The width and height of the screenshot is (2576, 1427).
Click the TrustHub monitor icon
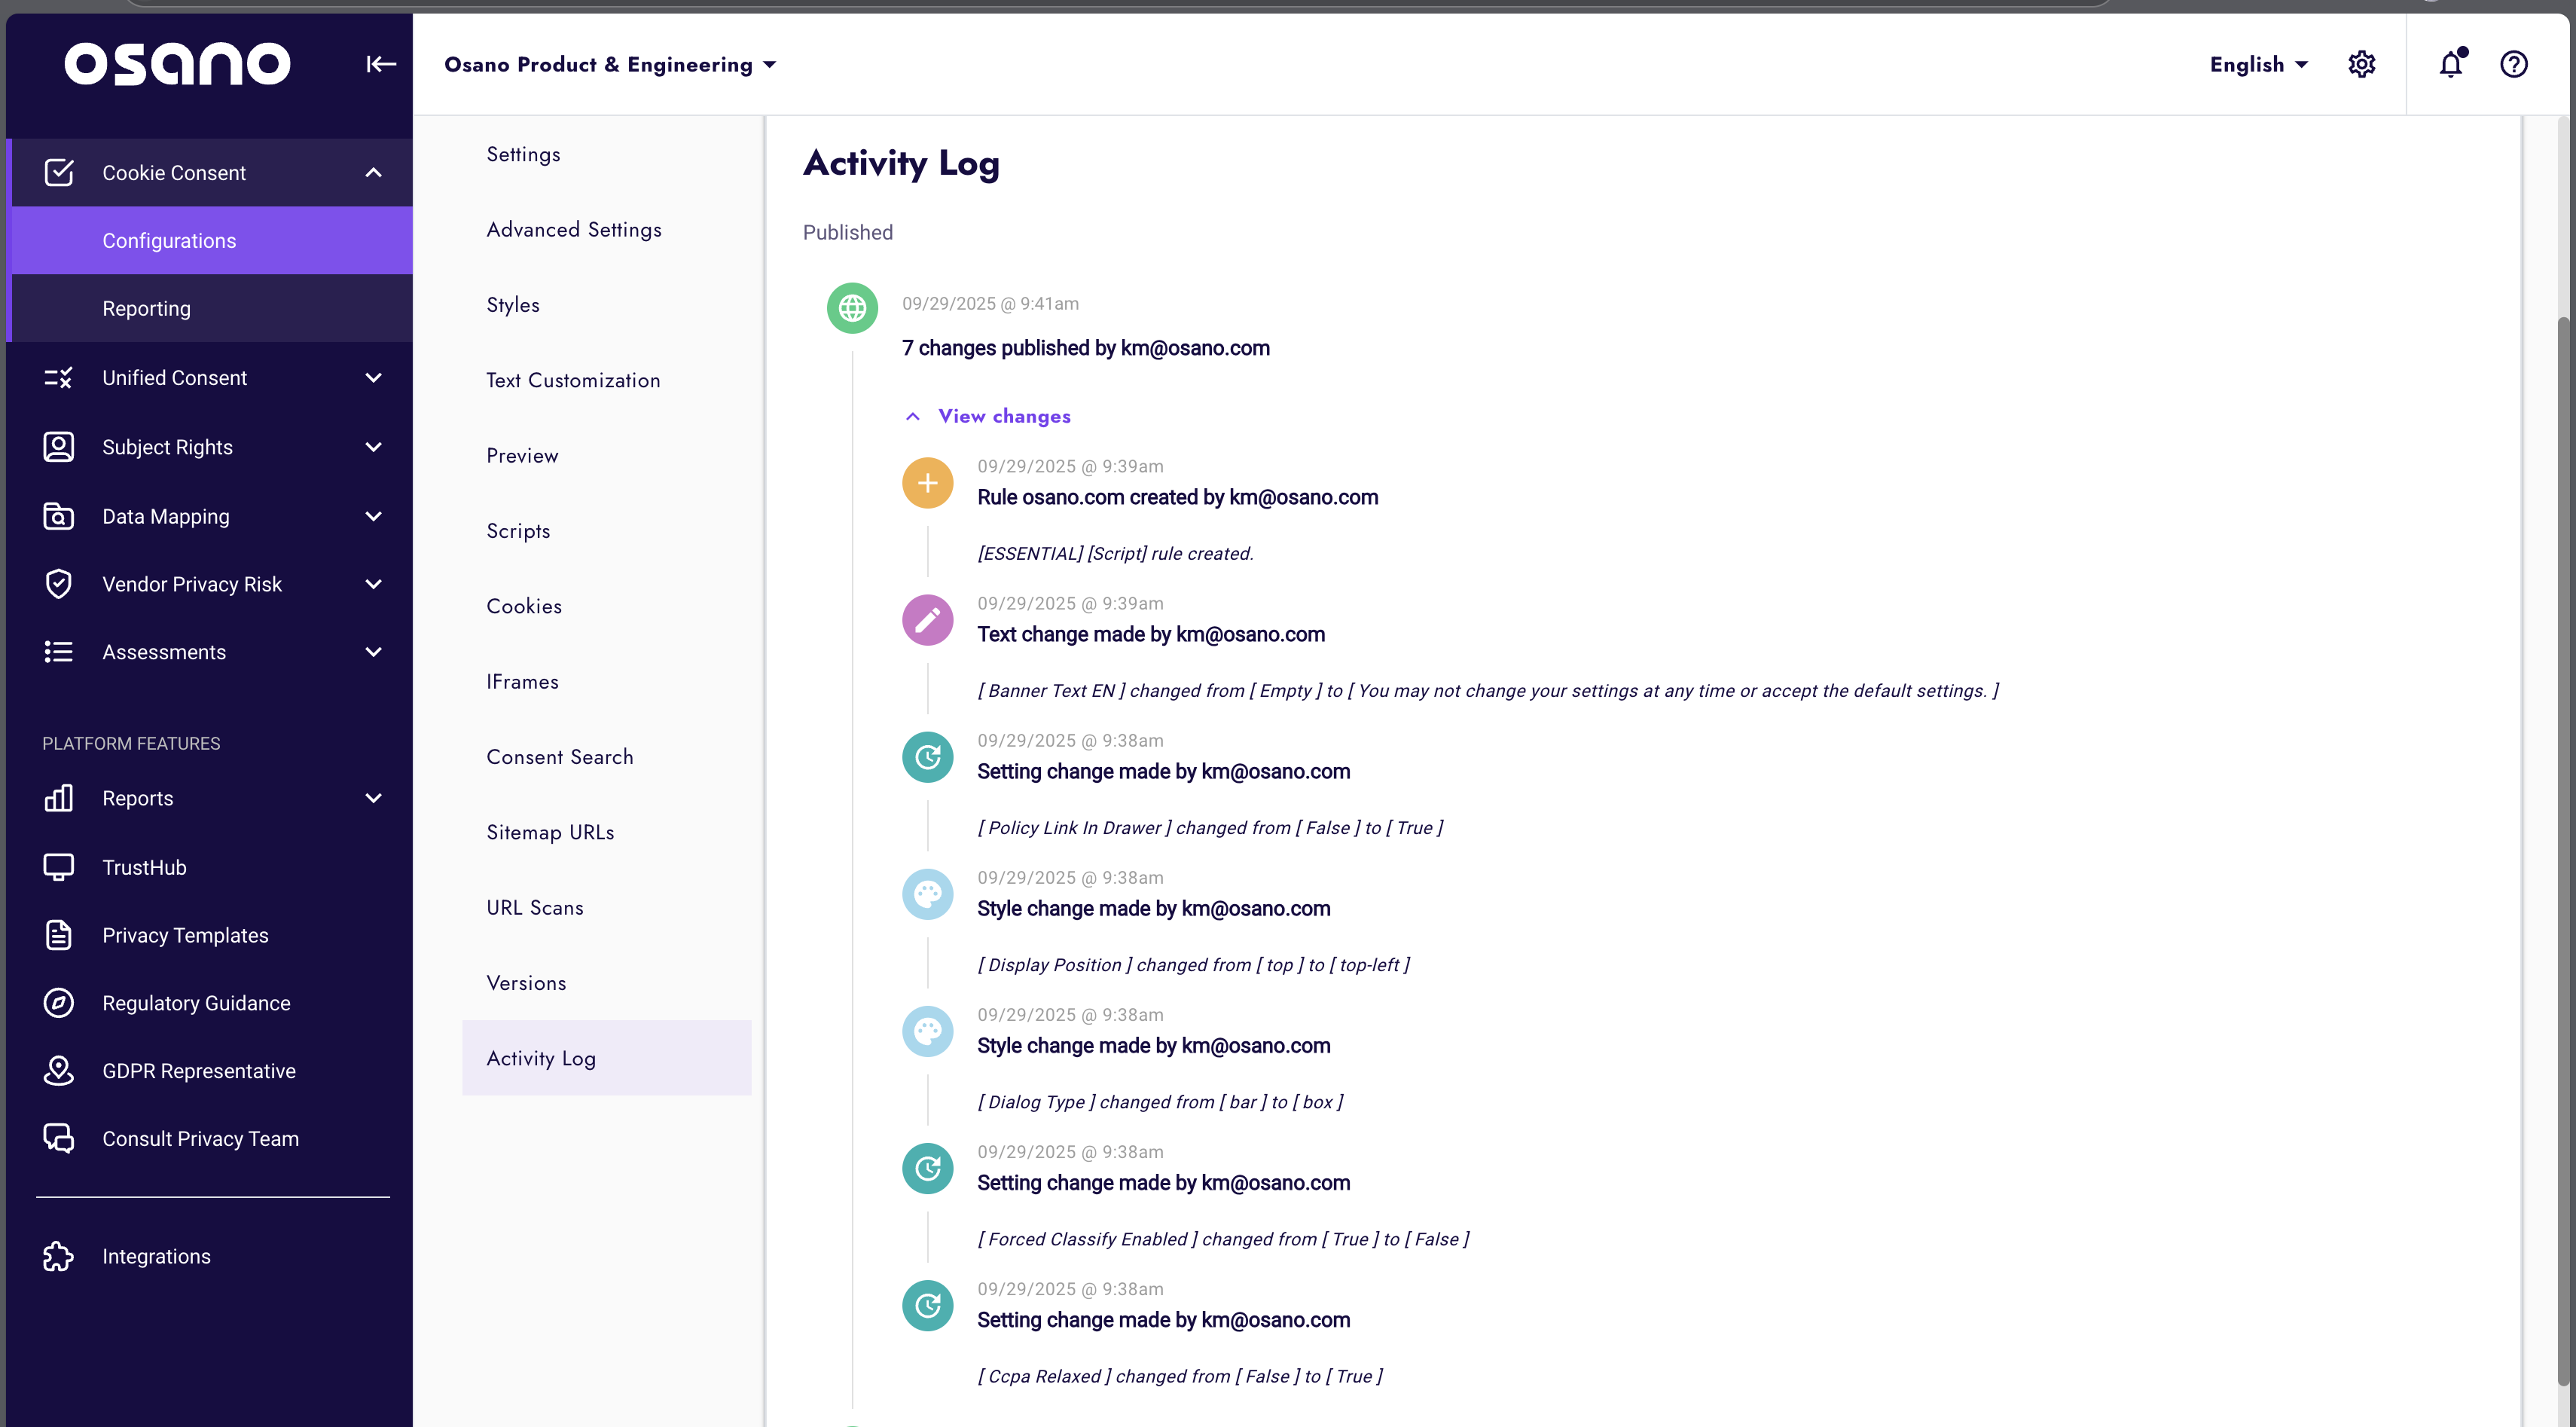click(58, 867)
